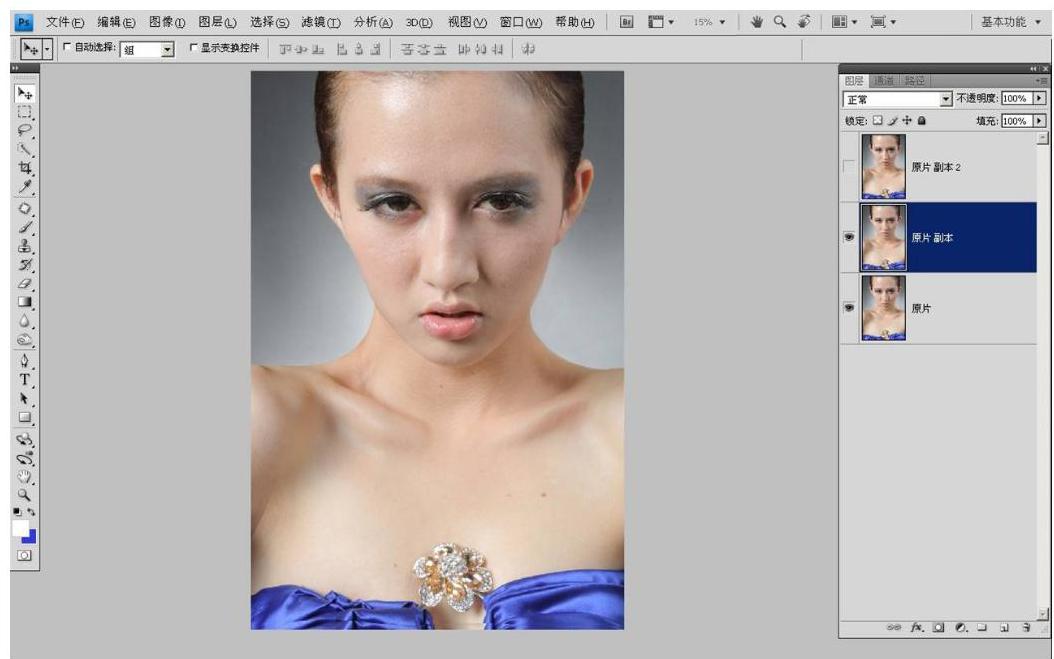Select the Lasso tool
The image size is (1054, 659).
pos(25,130)
